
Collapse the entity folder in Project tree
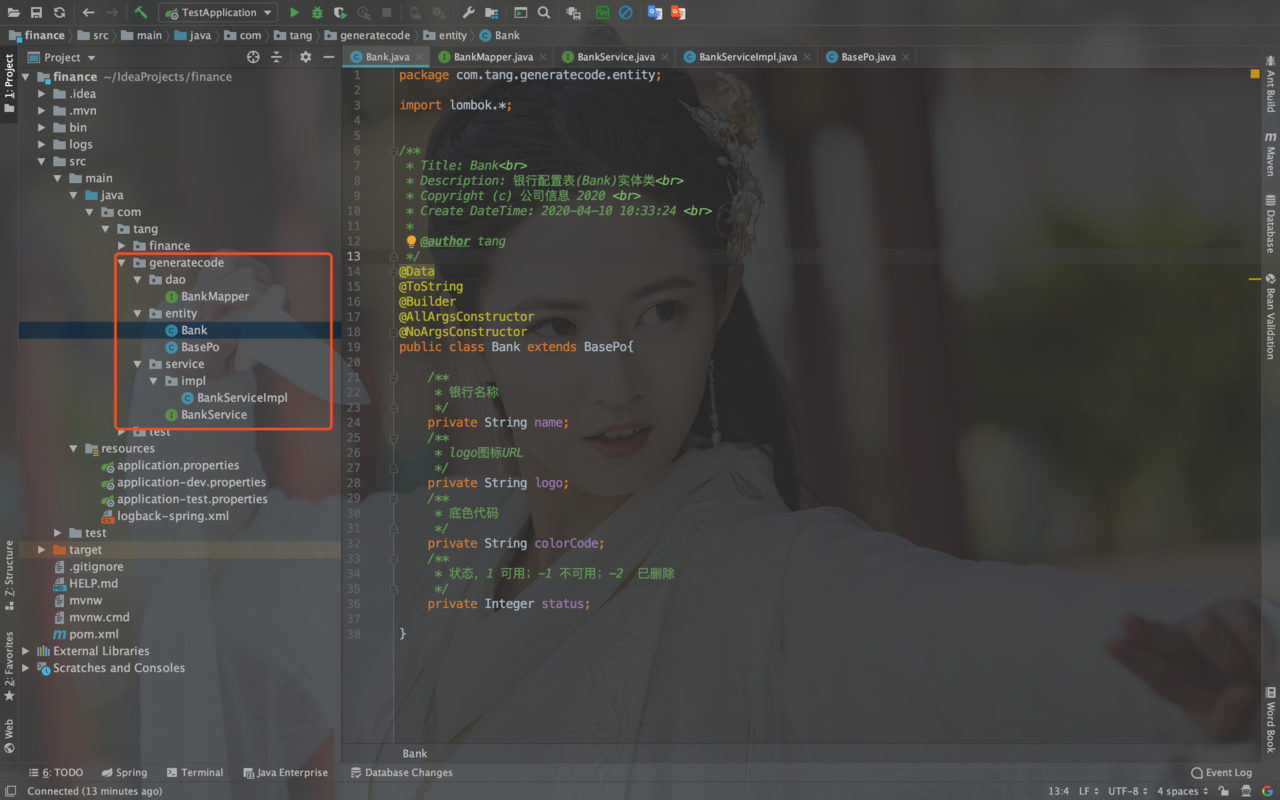137,313
